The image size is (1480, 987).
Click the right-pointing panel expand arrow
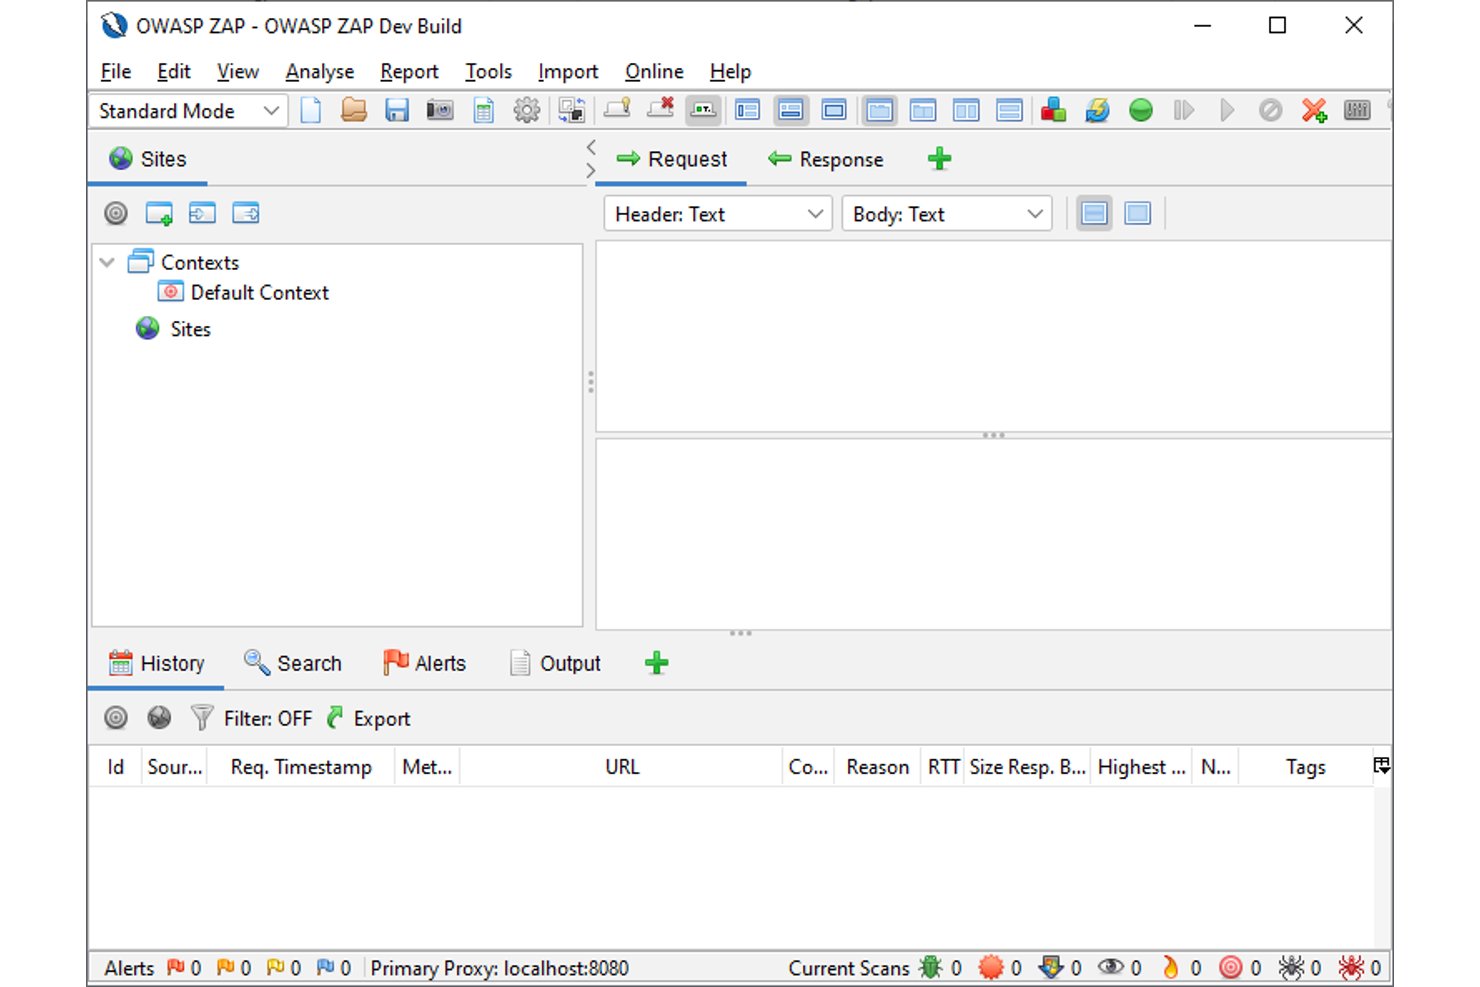pos(591,171)
